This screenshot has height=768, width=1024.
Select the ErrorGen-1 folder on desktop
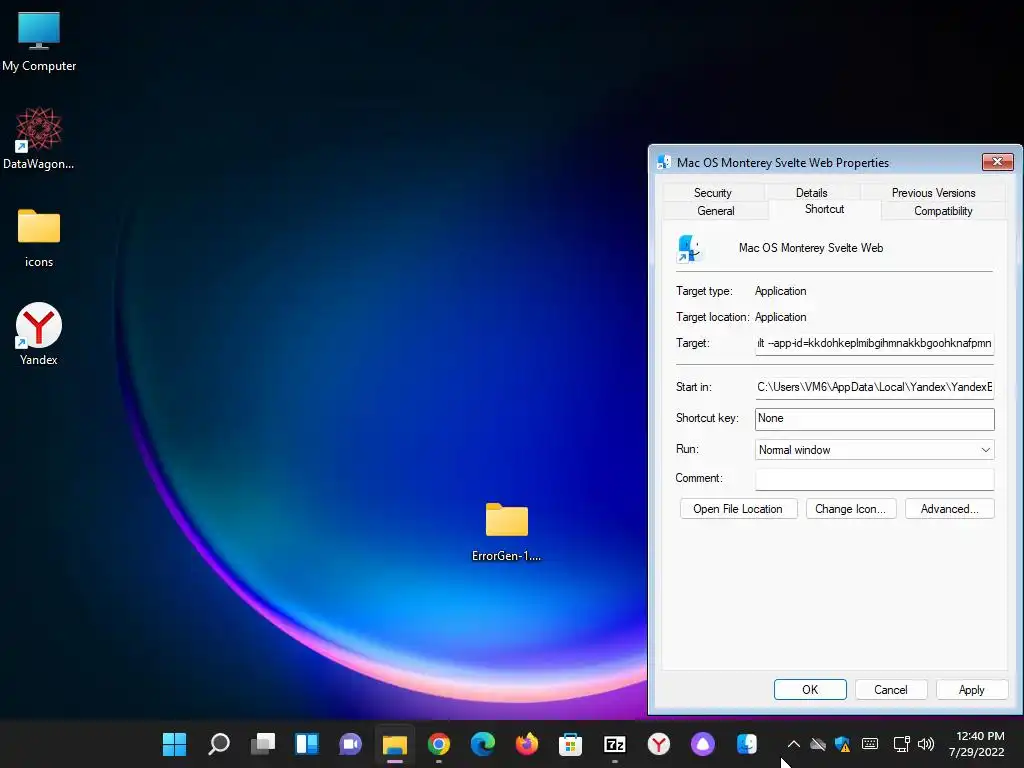click(506, 532)
